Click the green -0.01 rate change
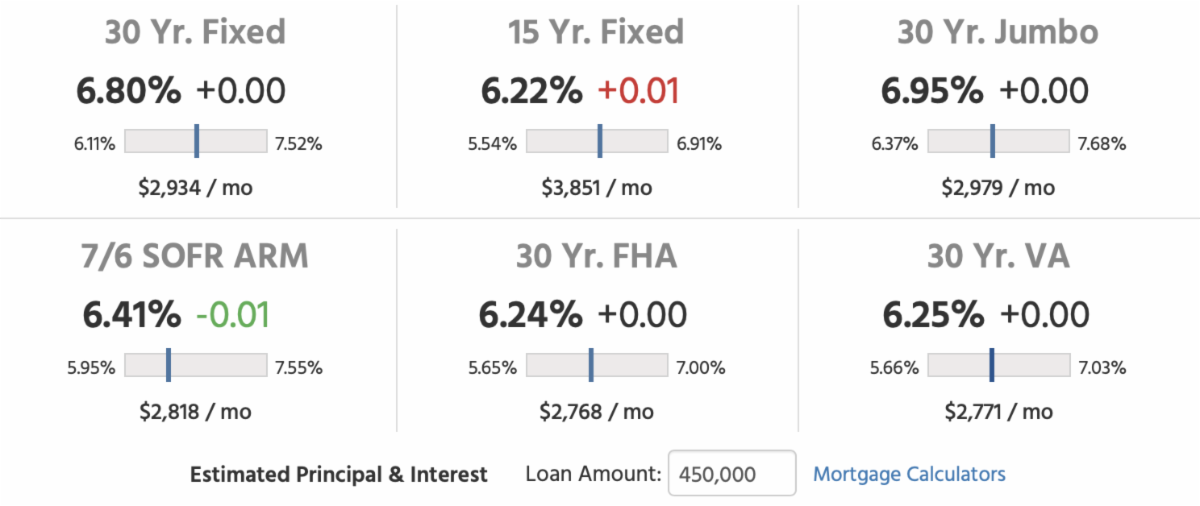This screenshot has width=1200, height=506. tap(232, 315)
